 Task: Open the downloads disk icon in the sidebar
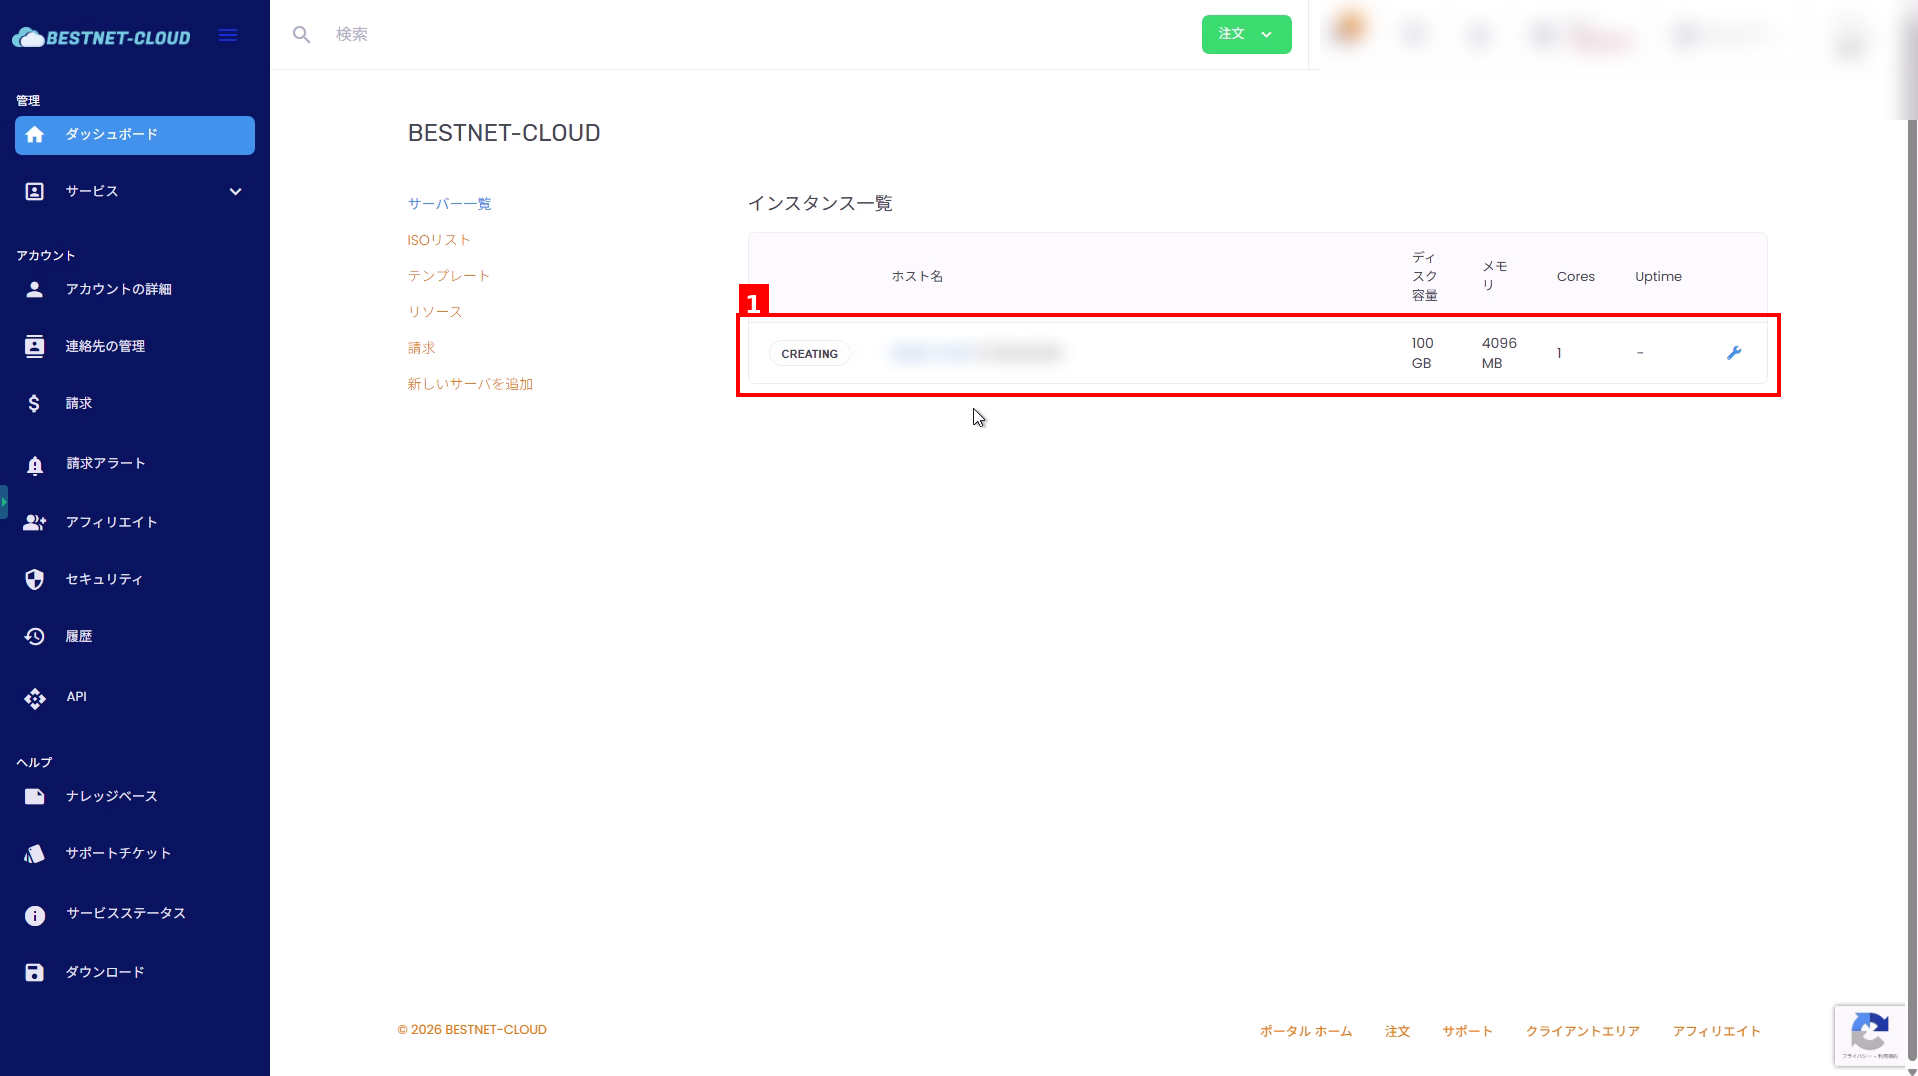(x=35, y=973)
